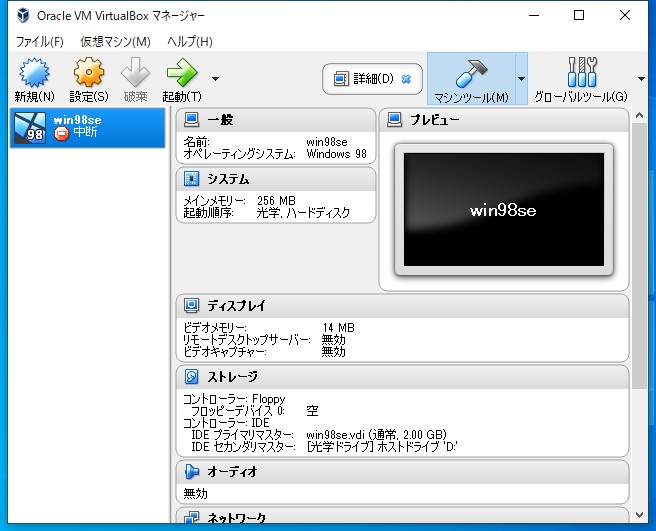Click the 一般 section monitor icon
Image resolution: width=656 pixels, height=531 pixels.
pos(192,120)
